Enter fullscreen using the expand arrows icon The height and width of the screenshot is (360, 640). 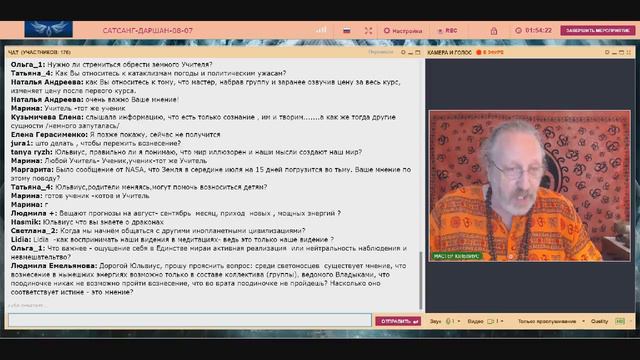tap(369, 31)
